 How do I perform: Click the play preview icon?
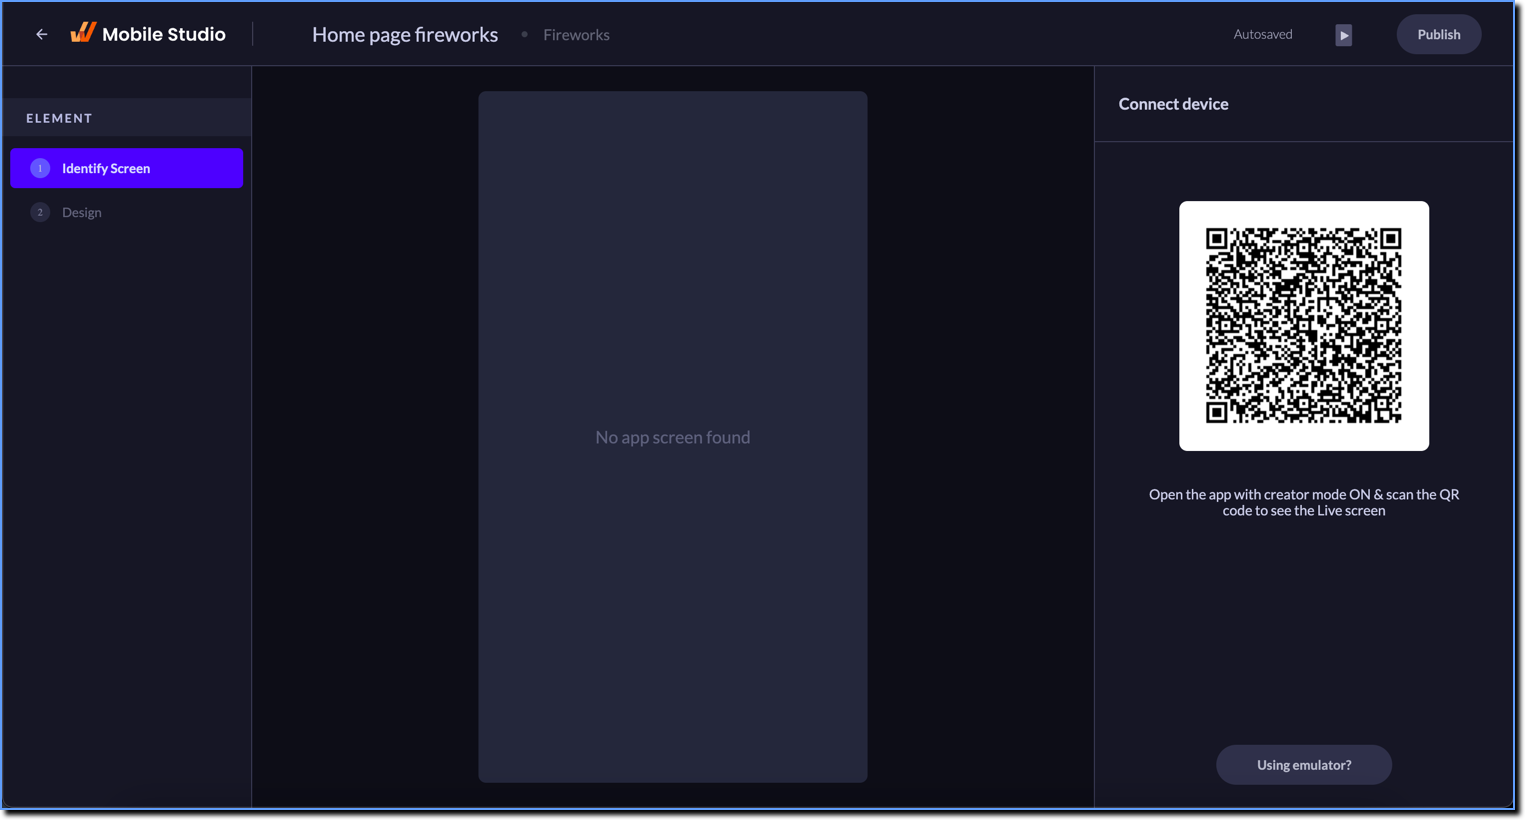coord(1343,35)
